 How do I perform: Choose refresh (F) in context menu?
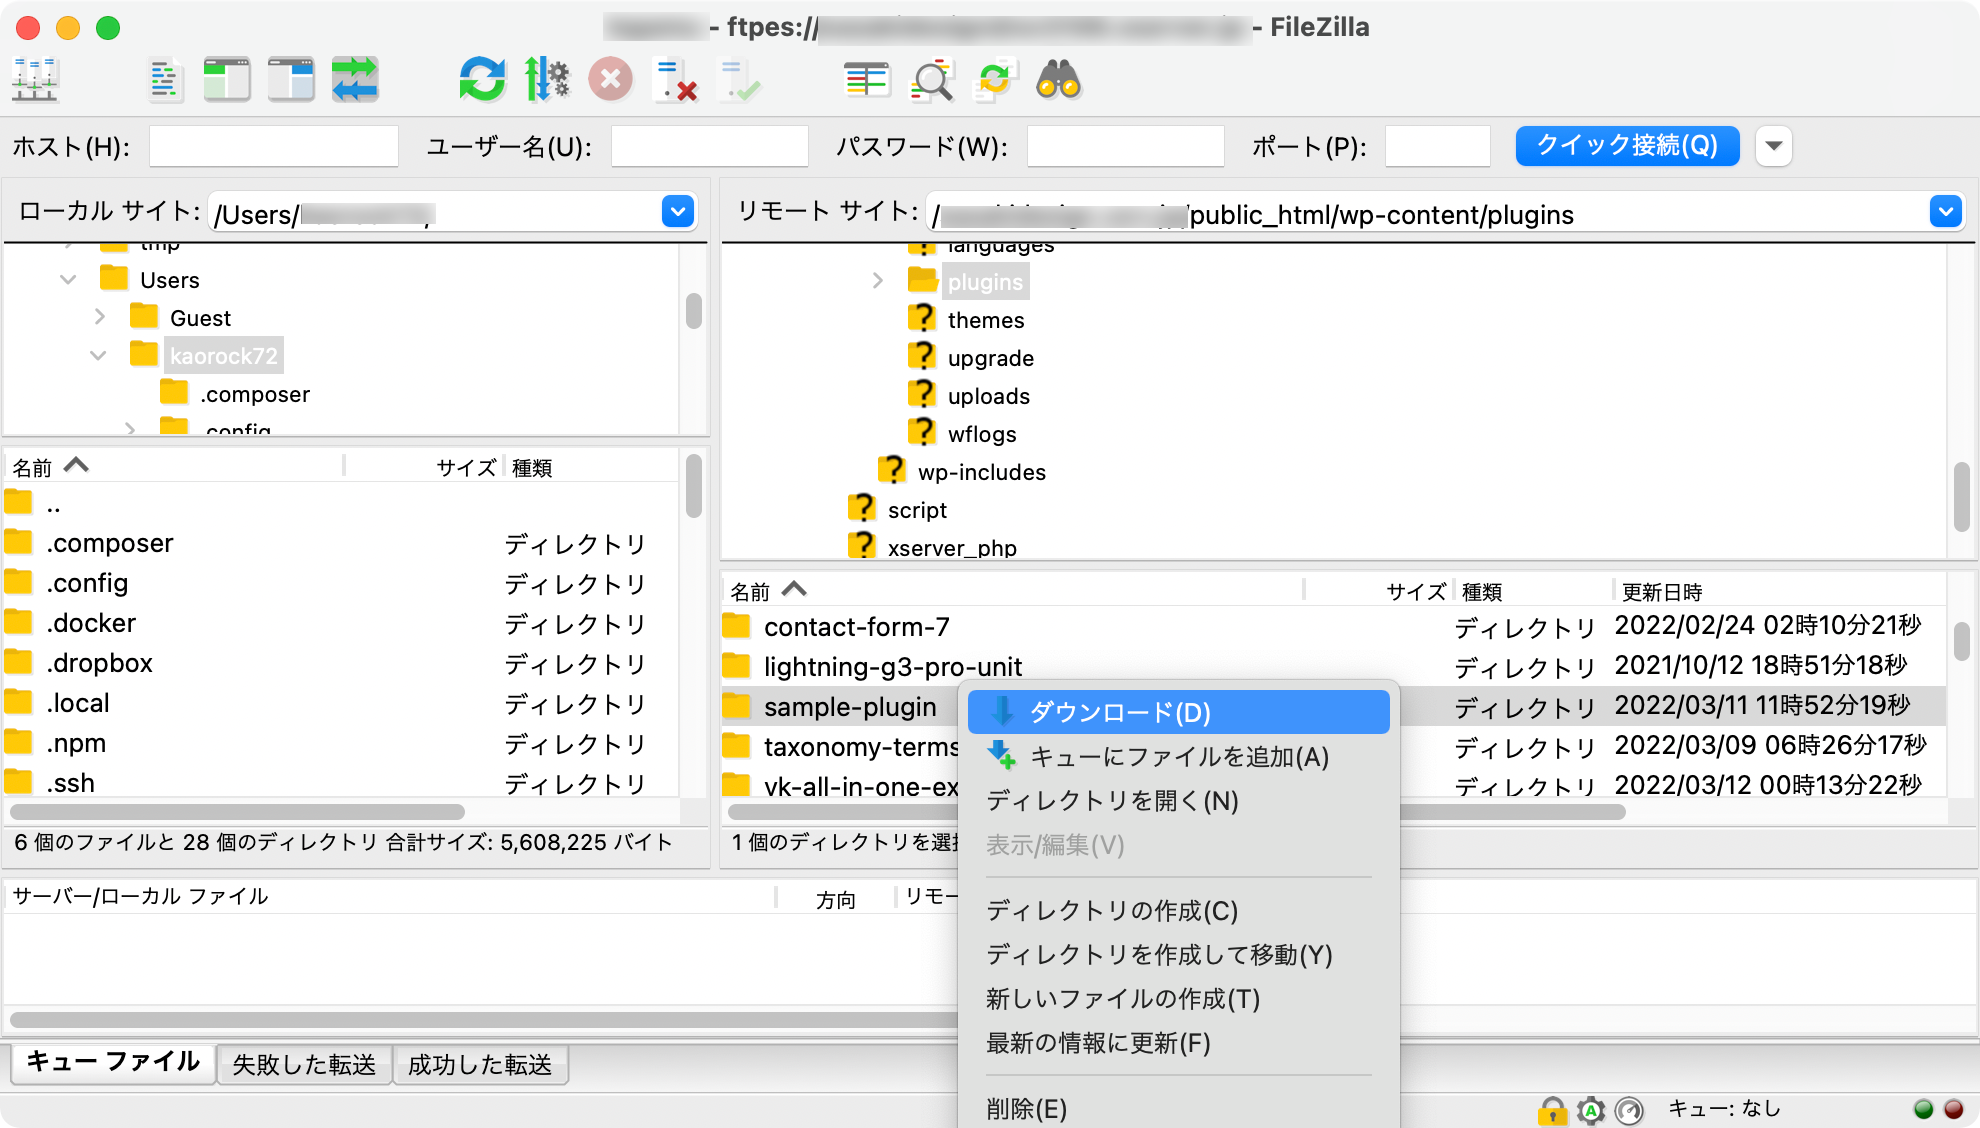[x=1178, y=1042]
